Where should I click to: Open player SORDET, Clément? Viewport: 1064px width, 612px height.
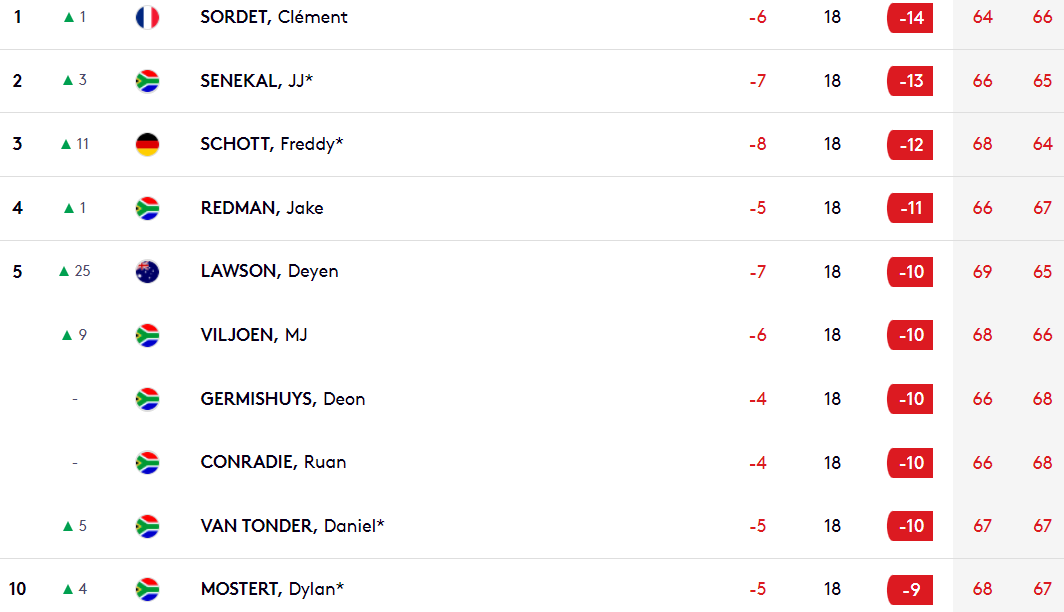pyautogui.click(x=273, y=17)
